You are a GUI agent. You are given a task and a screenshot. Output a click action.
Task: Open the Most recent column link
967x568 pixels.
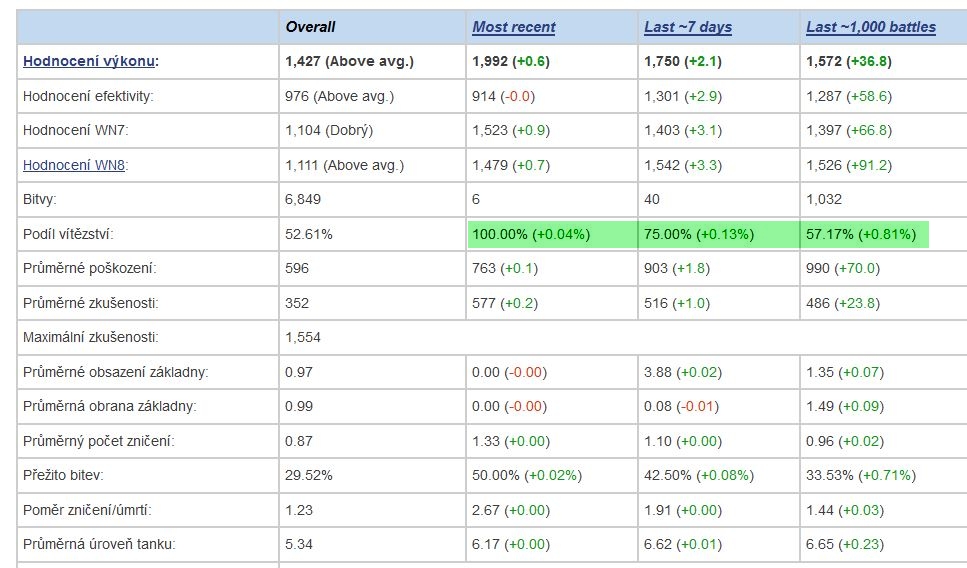[514, 27]
